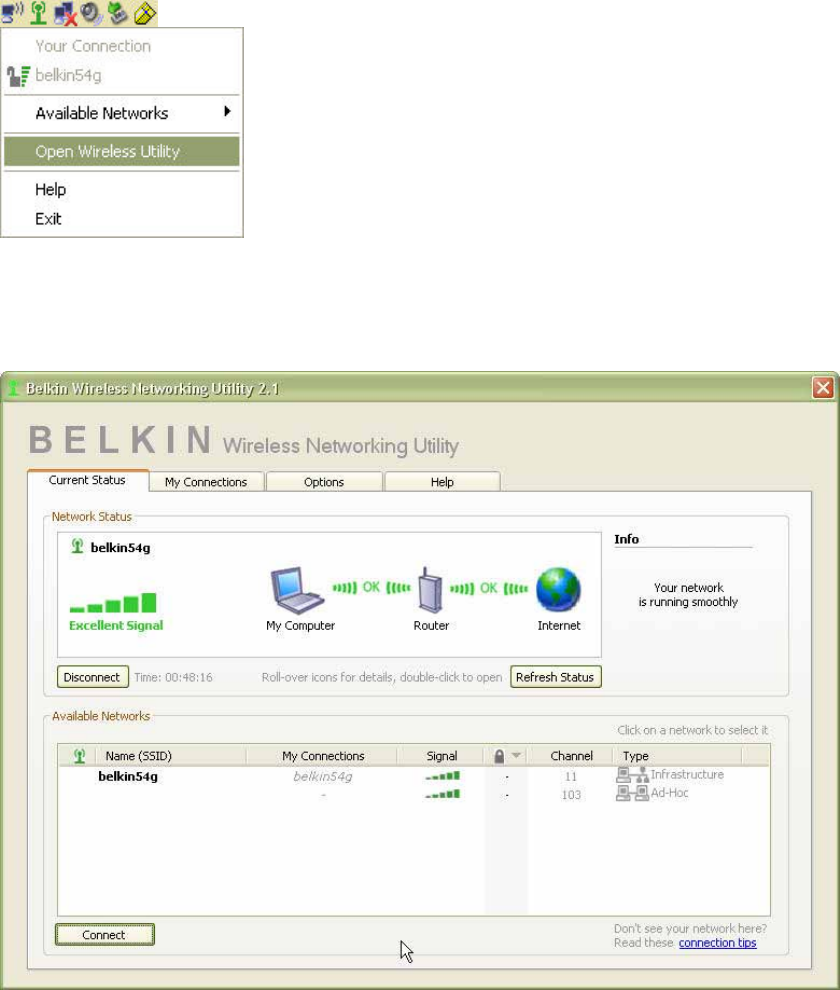
Task: Expand the Available Networks submenu
Action: click(121, 114)
